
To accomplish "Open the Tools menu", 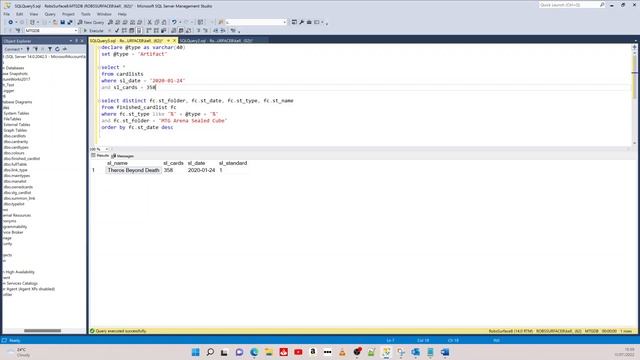I will (x=86, y=14).
